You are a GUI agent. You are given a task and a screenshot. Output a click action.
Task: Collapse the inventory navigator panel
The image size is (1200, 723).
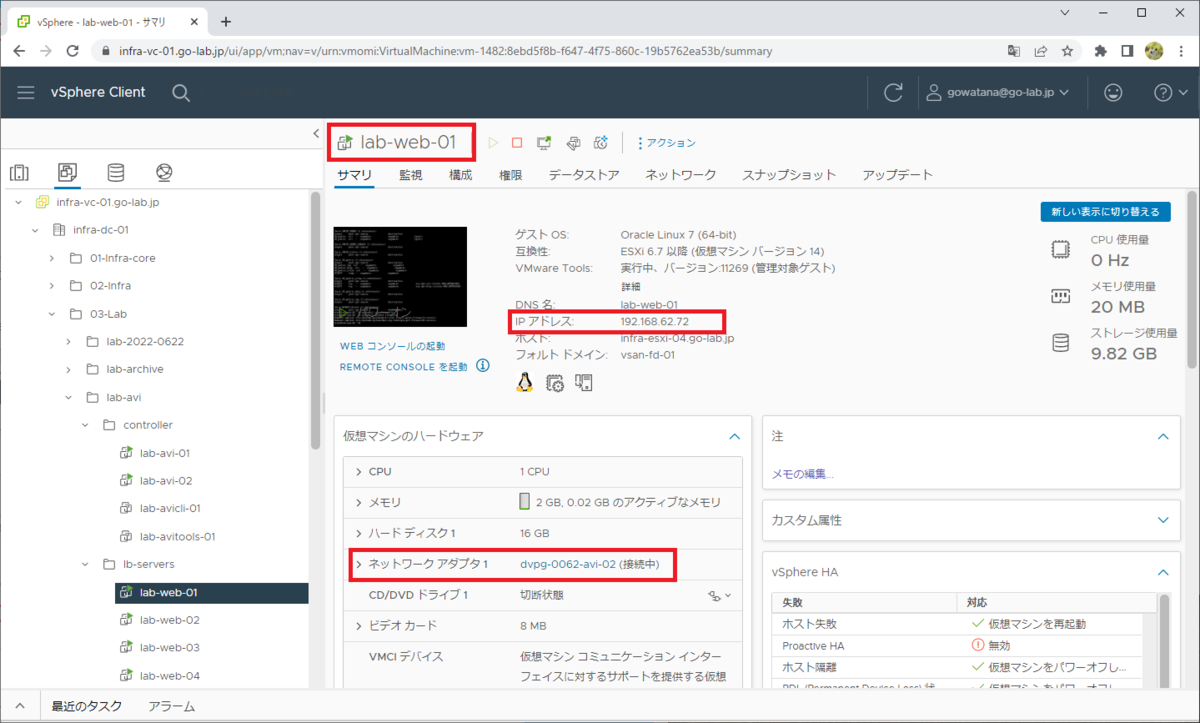[317, 134]
